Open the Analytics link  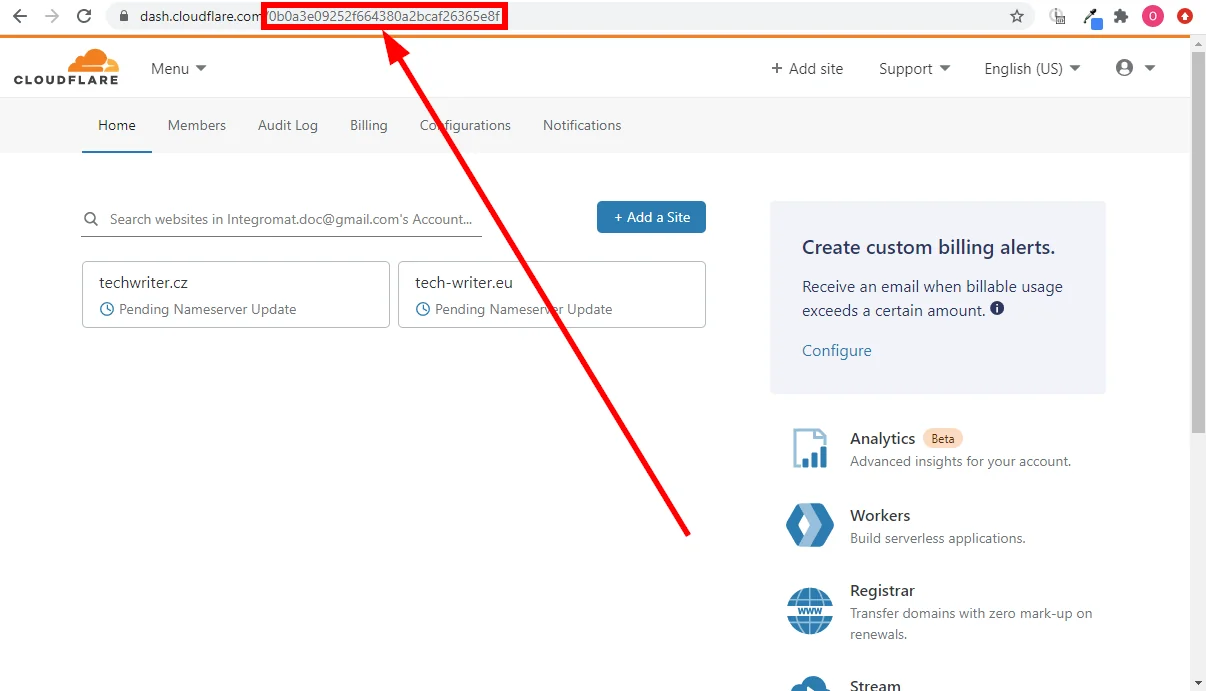882,438
